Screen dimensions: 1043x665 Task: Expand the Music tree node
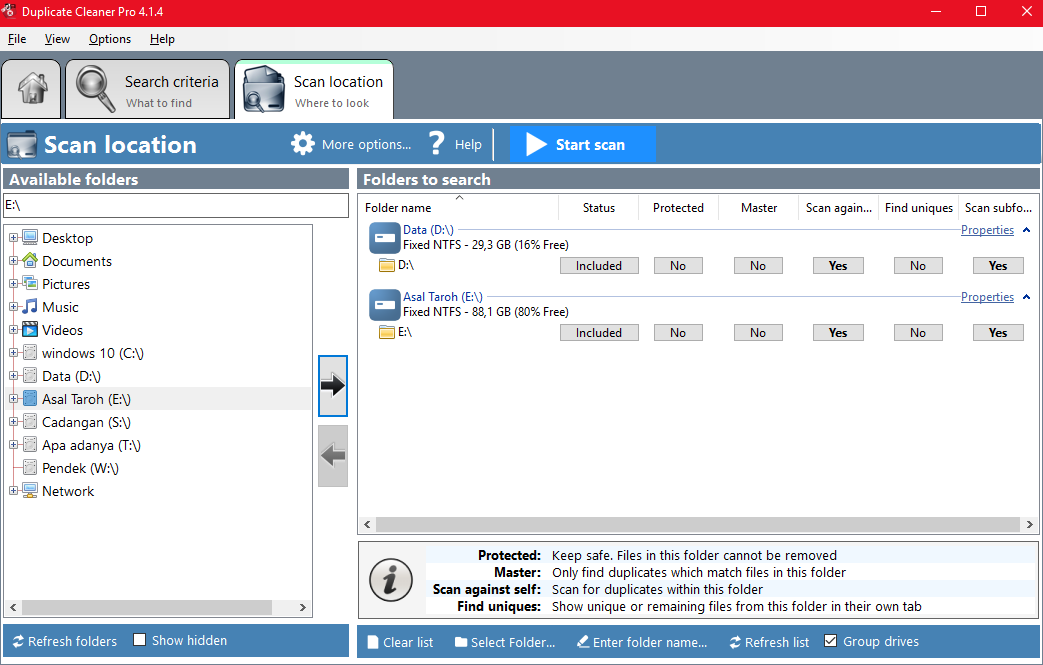click(13, 307)
